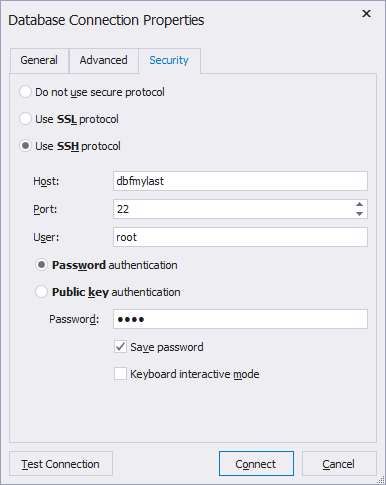Click the Password: label
Image resolution: width=386 pixels, height=485 pixels.
coord(74,319)
